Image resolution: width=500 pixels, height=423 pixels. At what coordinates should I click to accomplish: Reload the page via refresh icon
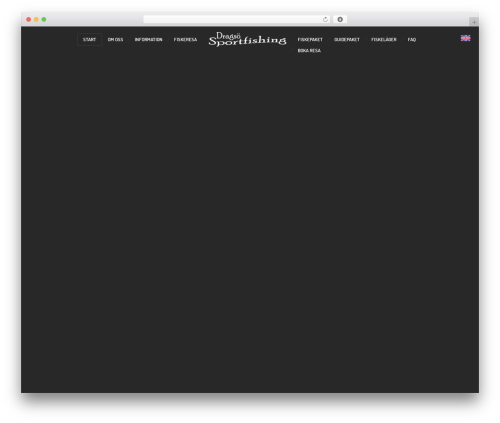325,19
